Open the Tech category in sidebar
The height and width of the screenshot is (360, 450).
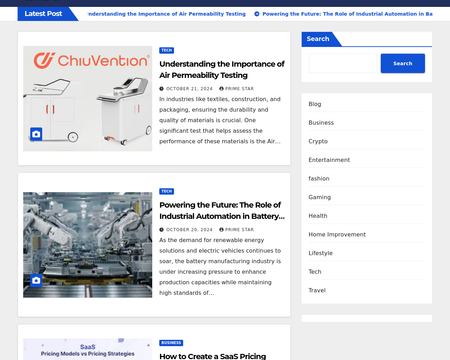(315, 272)
